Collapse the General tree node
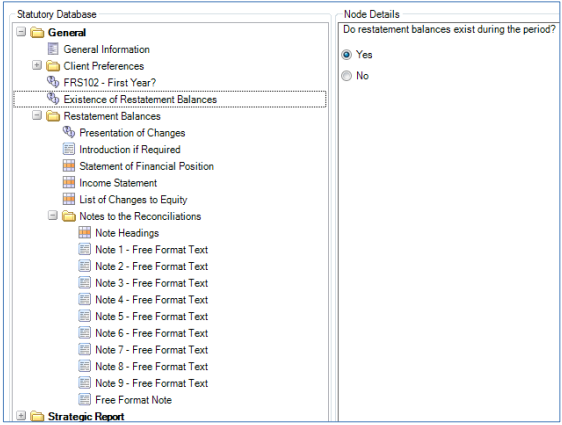This screenshot has width=562, height=425. (x=21, y=32)
